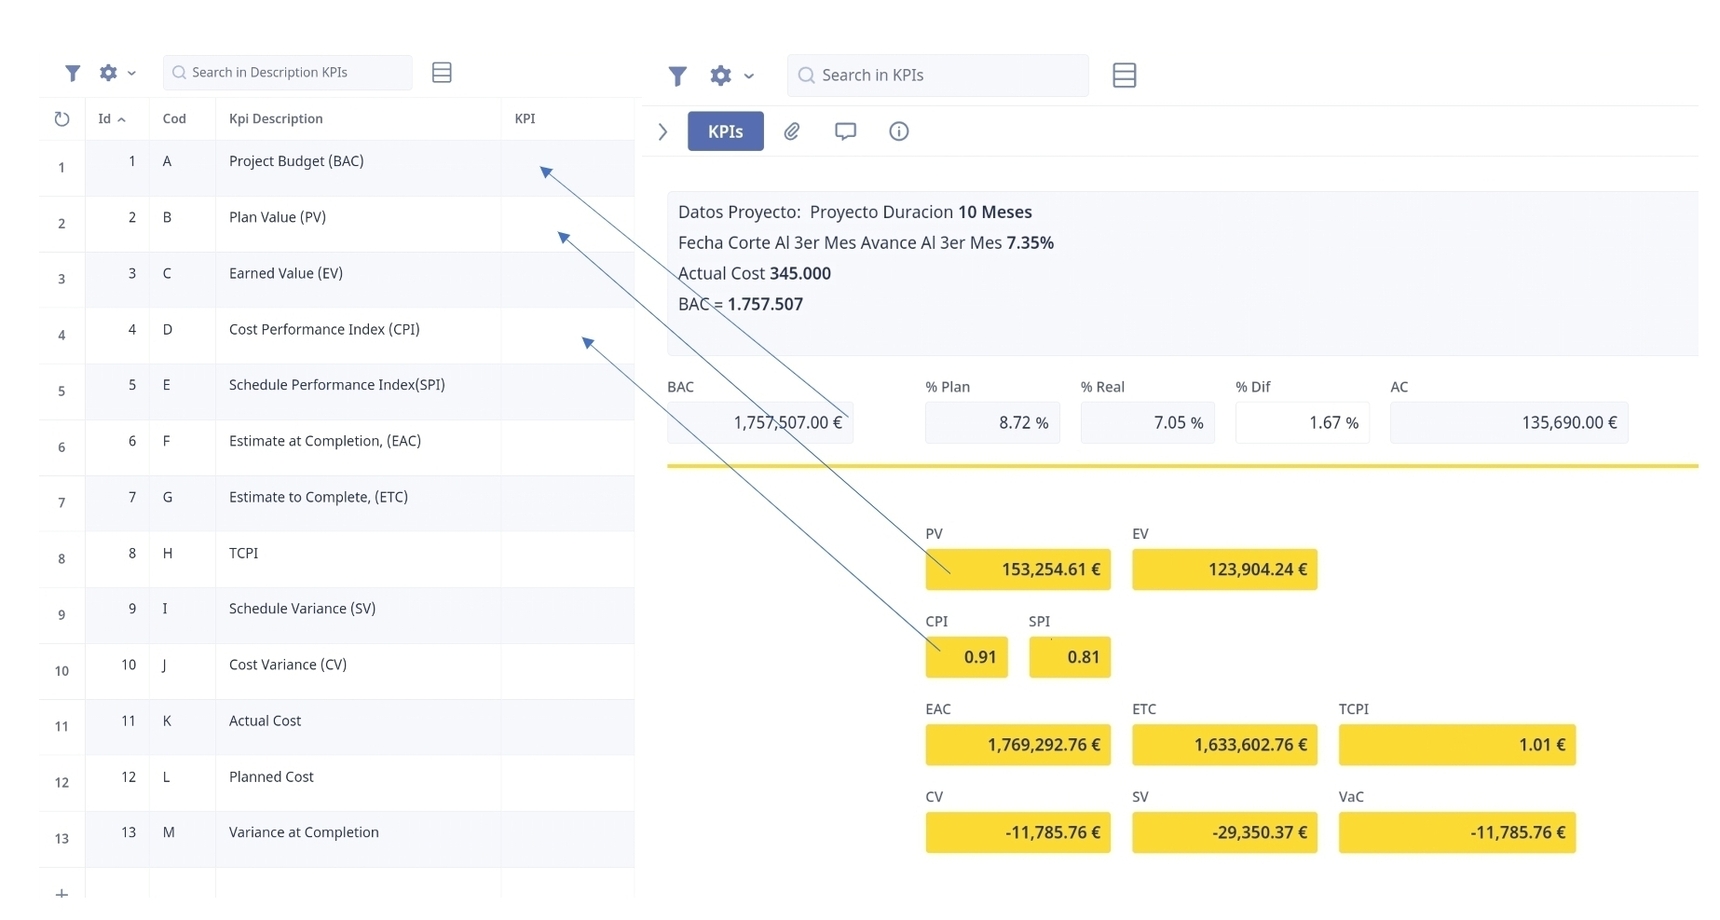Click the refresh icon in table header
Viewport: 1720px width, 920px height.
(x=62, y=119)
